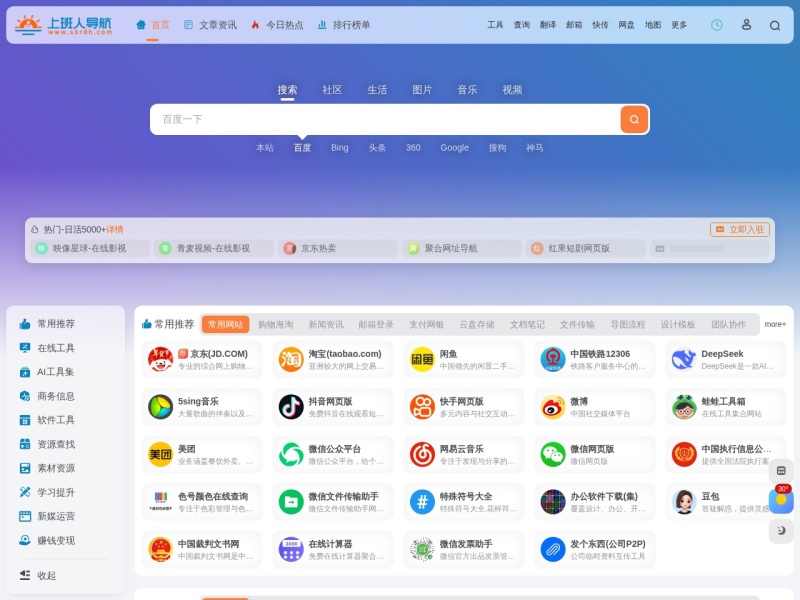800x600 pixels.
Task: Open 京东热卖 hot link
Action: (338, 248)
